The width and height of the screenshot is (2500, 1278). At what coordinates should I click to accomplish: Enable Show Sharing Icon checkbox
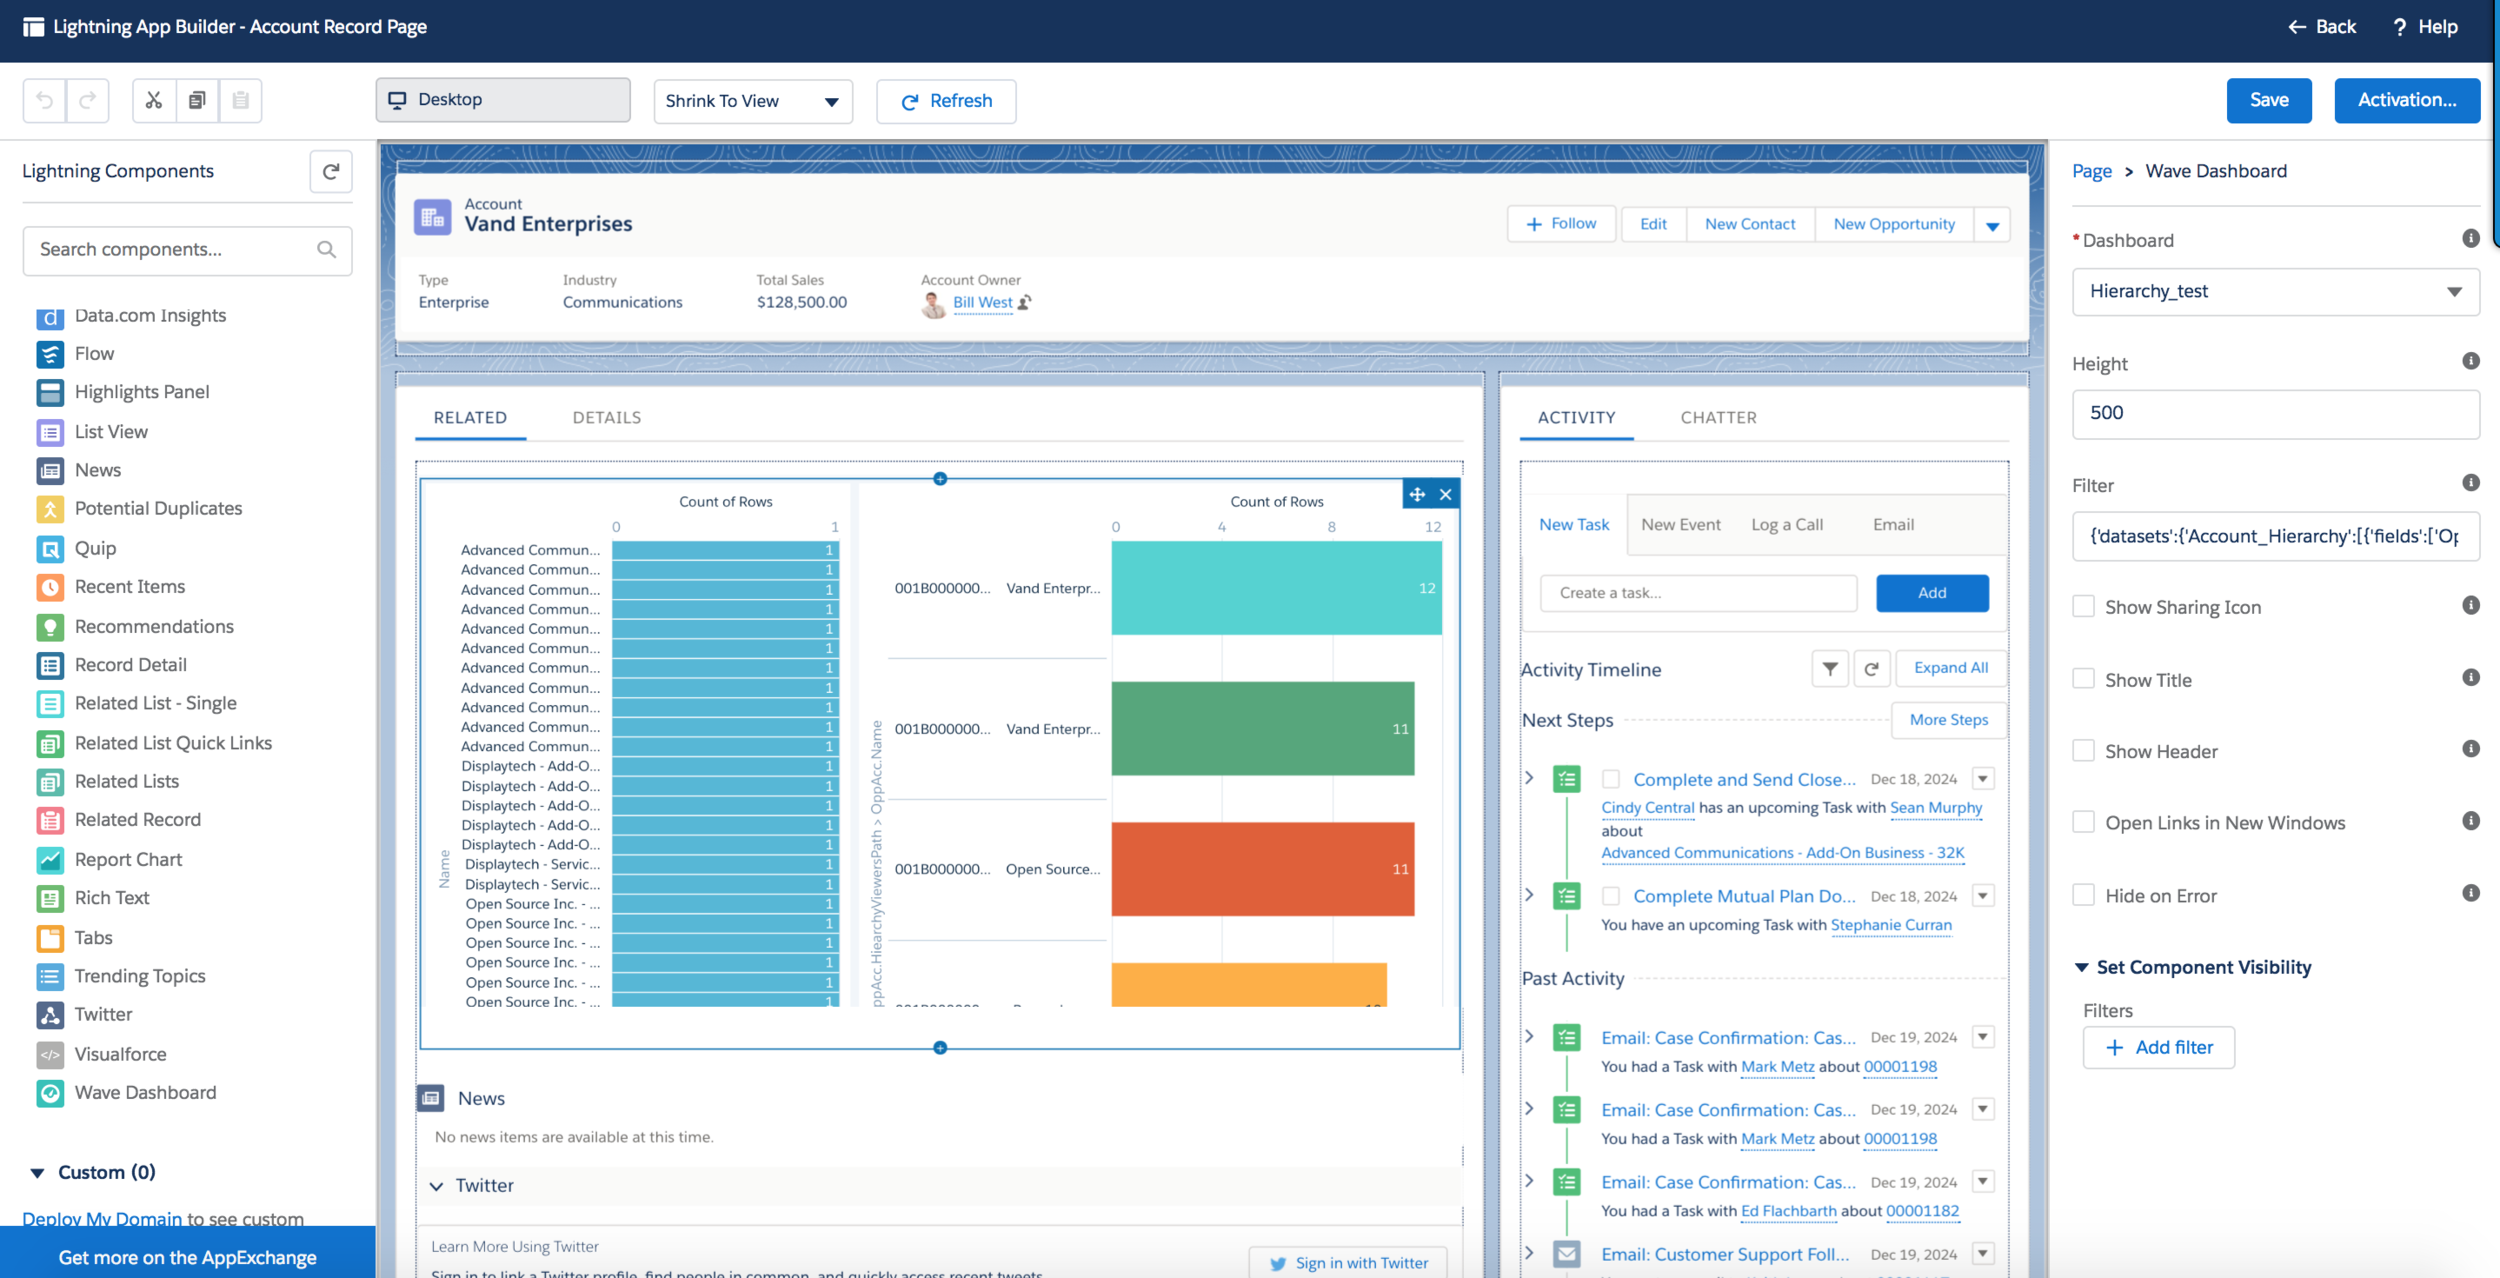tap(2084, 606)
